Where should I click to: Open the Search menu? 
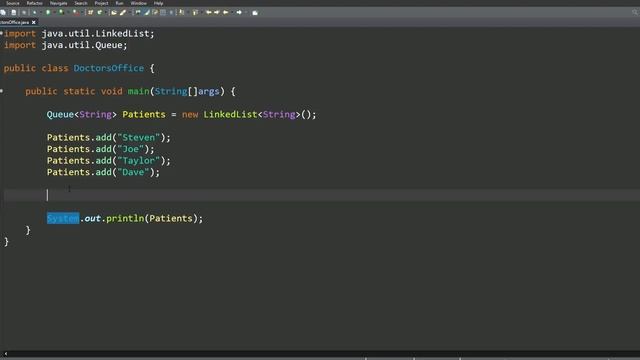click(x=81, y=3)
